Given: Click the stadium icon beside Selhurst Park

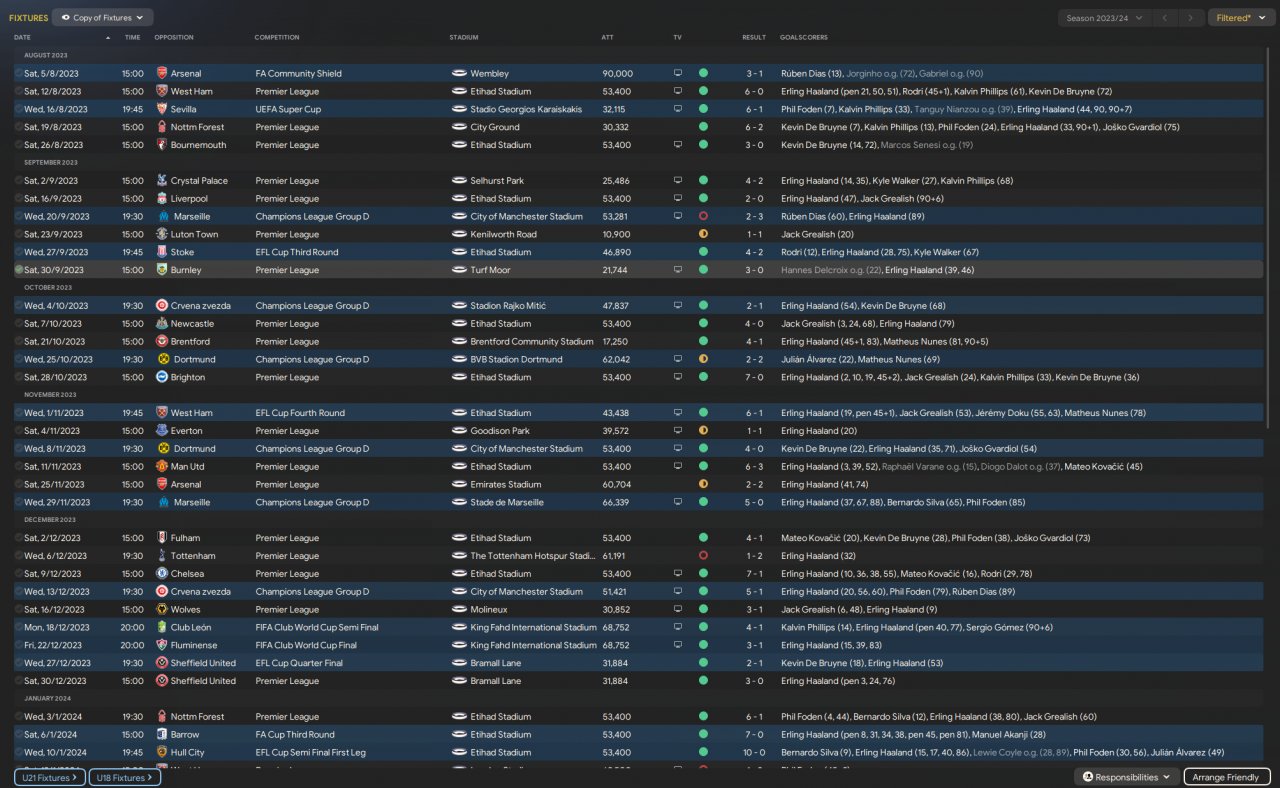Looking at the screenshot, I should [x=460, y=181].
